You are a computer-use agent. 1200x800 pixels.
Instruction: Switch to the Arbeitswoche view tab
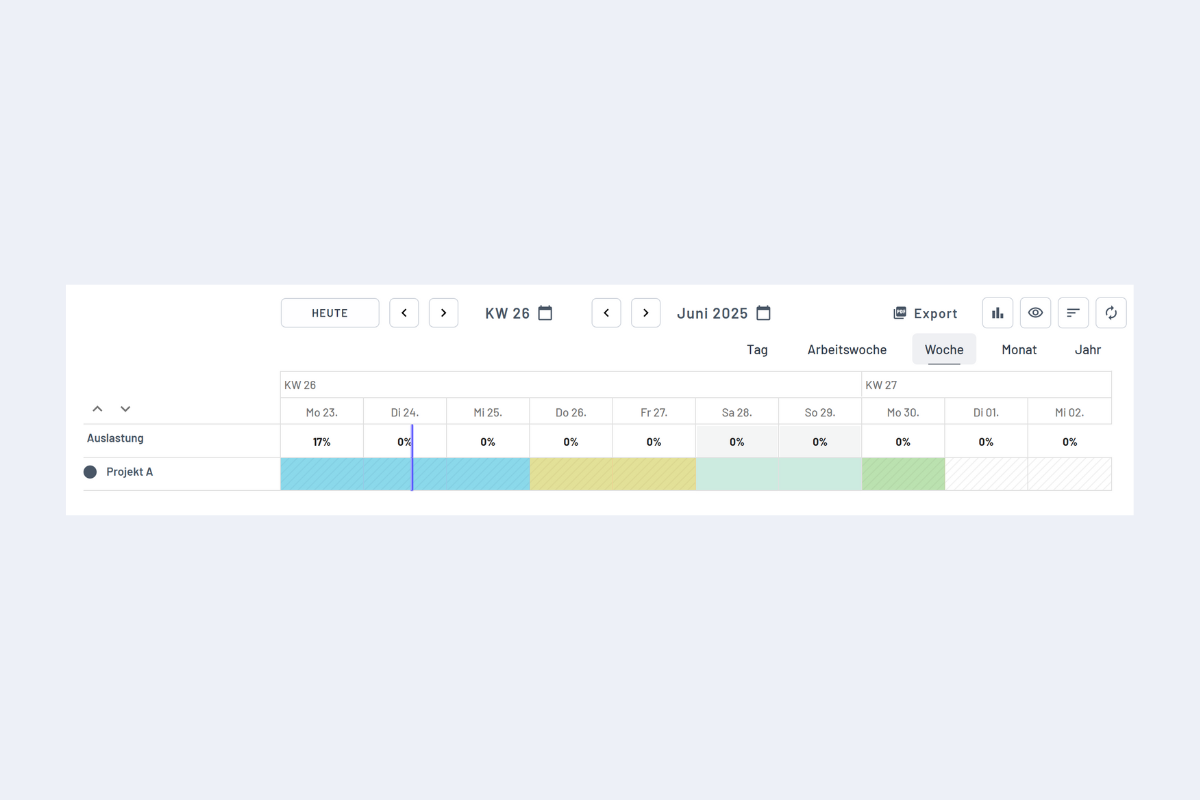pos(847,350)
